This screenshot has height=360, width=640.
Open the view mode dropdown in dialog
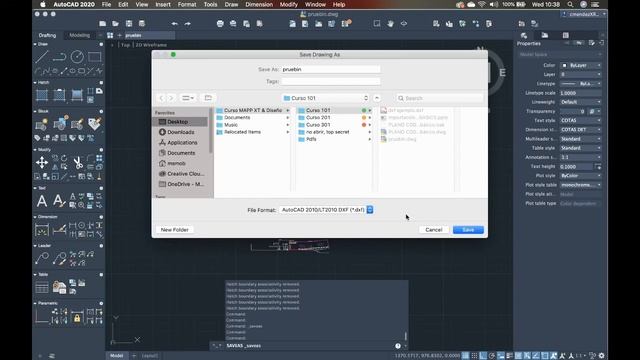click(x=188, y=98)
